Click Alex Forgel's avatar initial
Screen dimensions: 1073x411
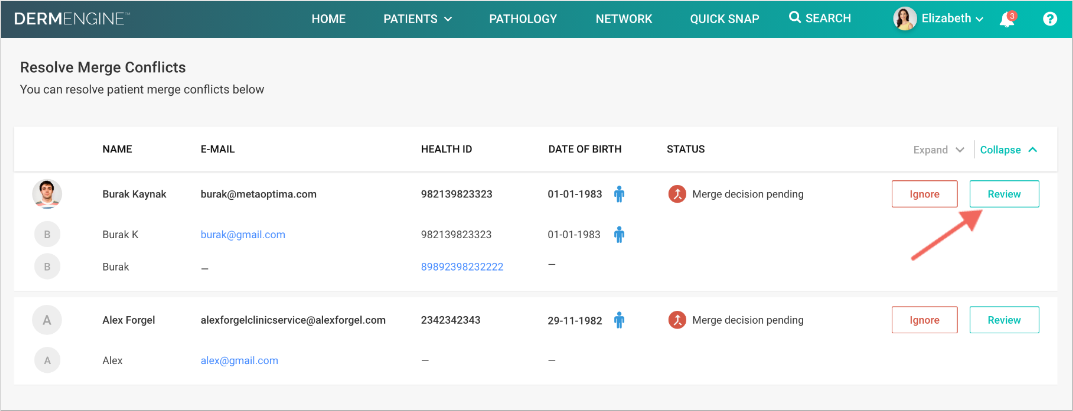(47, 320)
